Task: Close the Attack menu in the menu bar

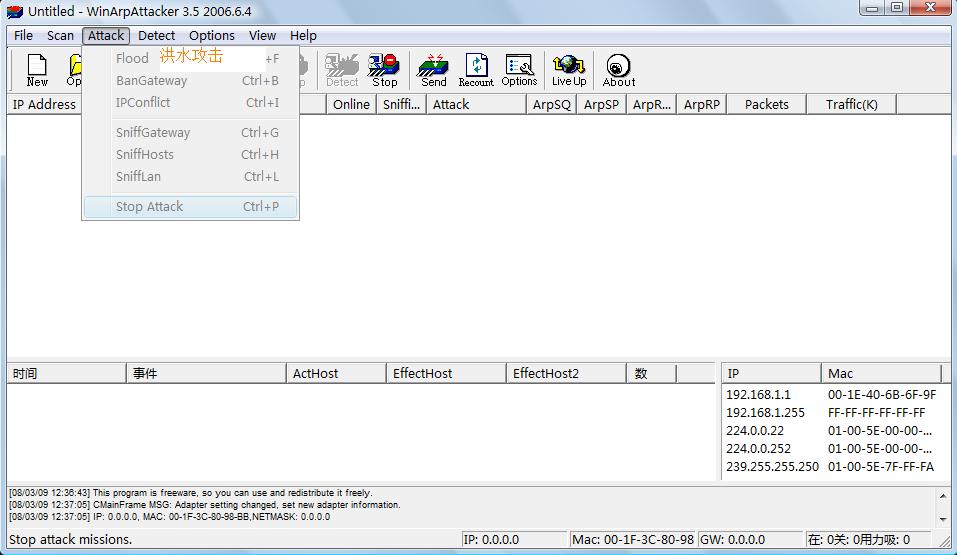Action: pyautogui.click(x=106, y=35)
